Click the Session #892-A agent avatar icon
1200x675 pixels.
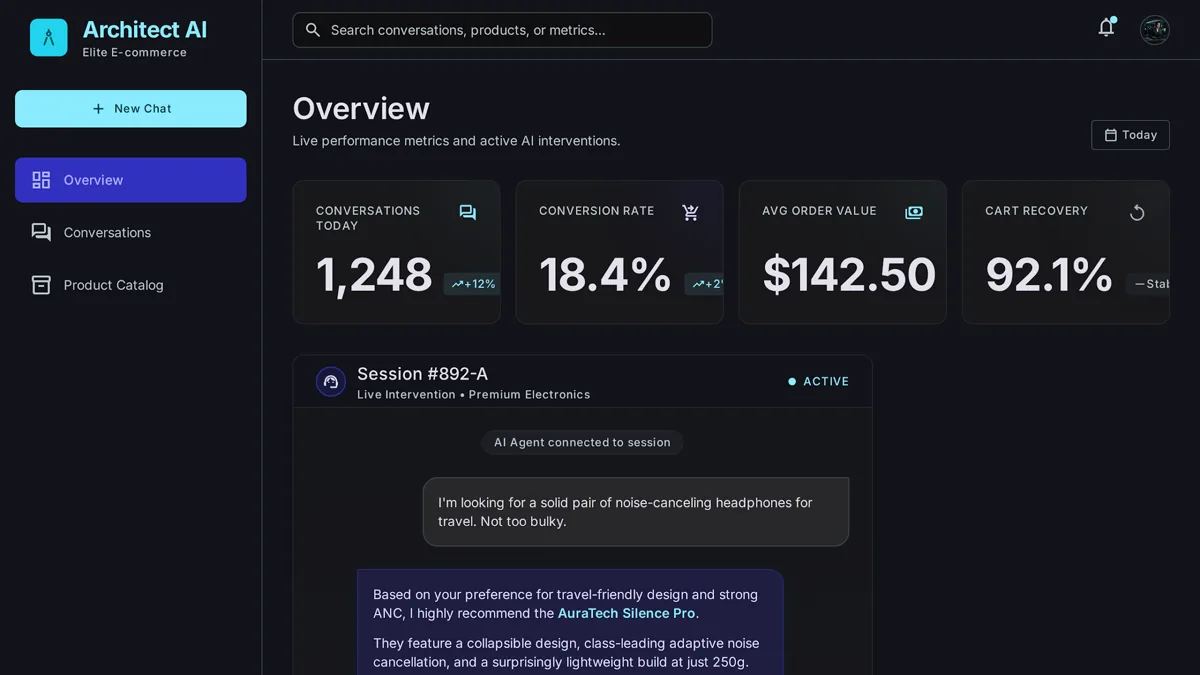tap(331, 382)
